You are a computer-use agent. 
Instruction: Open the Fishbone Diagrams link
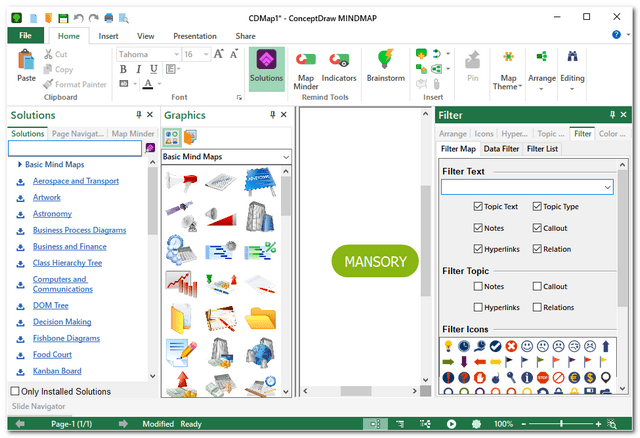[x=67, y=338]
